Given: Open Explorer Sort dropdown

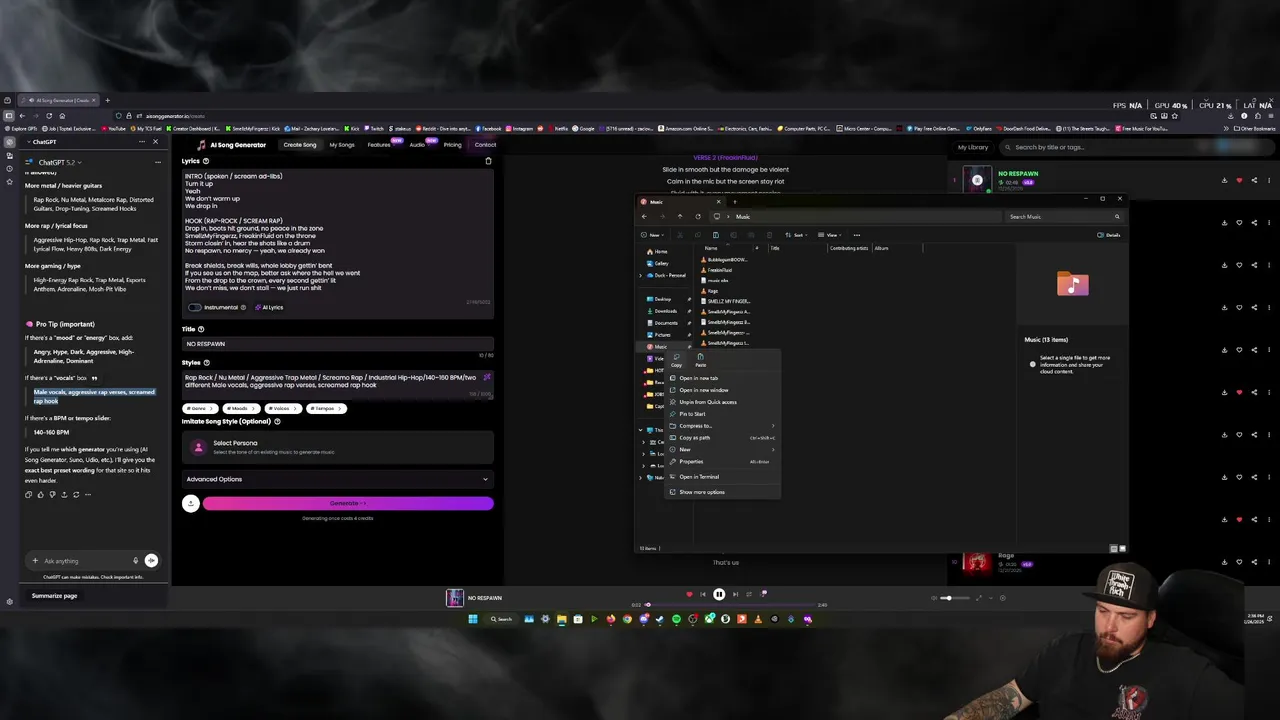Looking at the screenshot, I should [798, 235].
